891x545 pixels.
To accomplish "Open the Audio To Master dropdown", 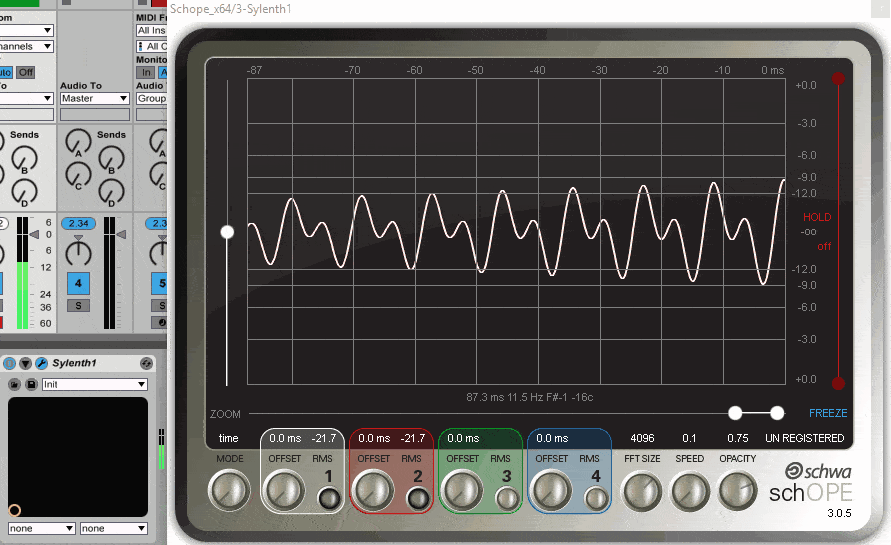I will pyautogui.click(x=95, y=98).
